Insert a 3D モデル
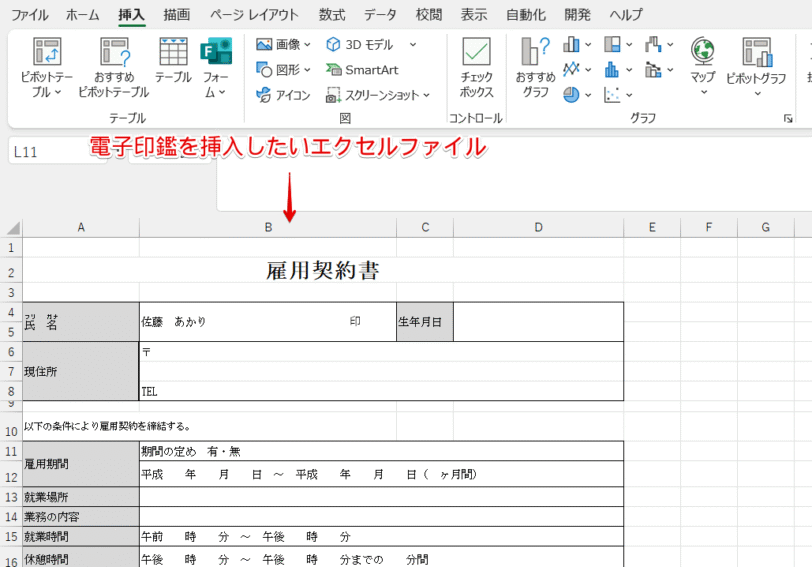The width and height of the screenshot is (812, 567). (x=359, y=45)
